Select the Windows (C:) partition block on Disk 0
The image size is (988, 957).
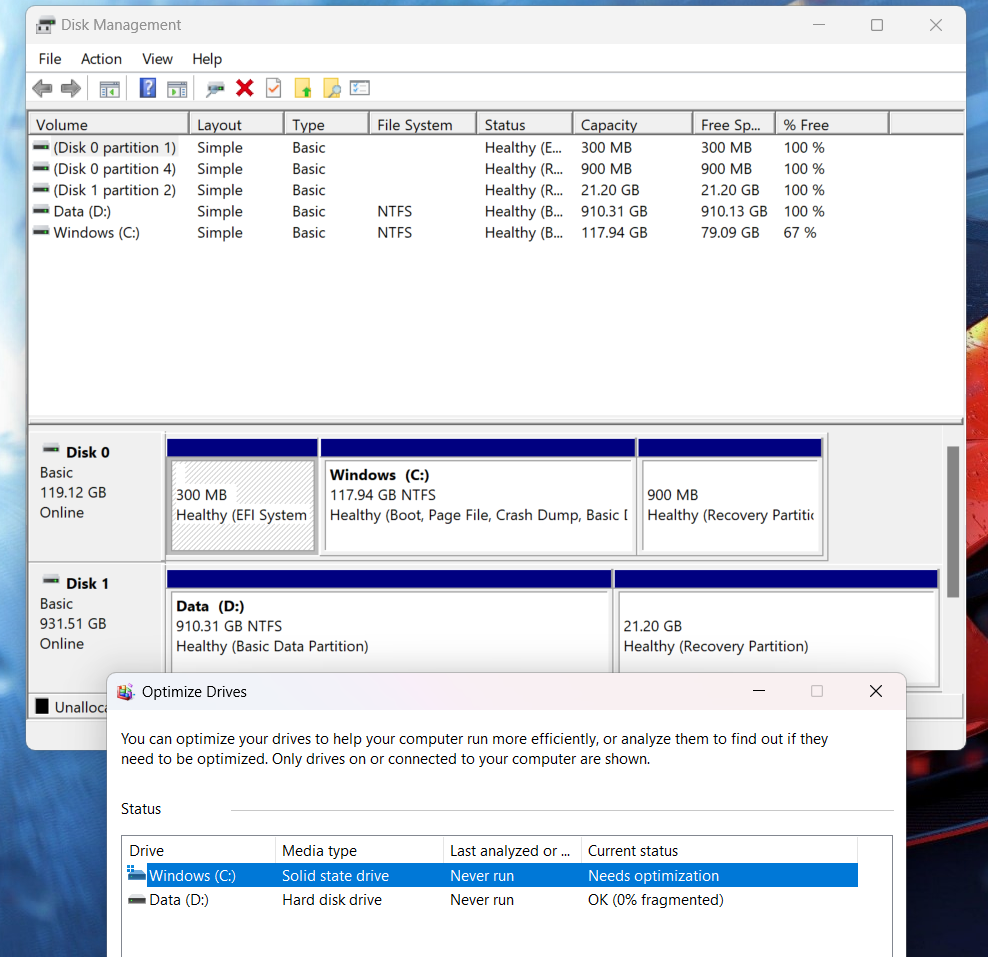coord(478,498)
